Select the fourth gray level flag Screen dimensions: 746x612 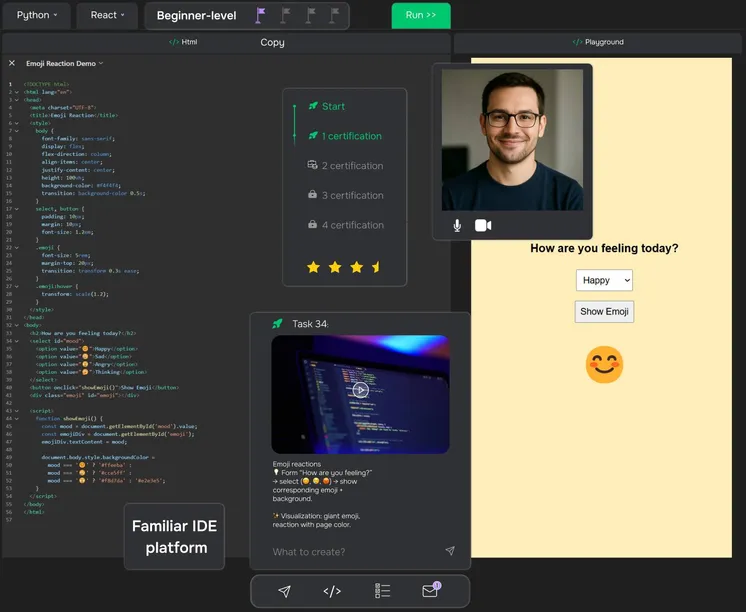click(334, 15)
